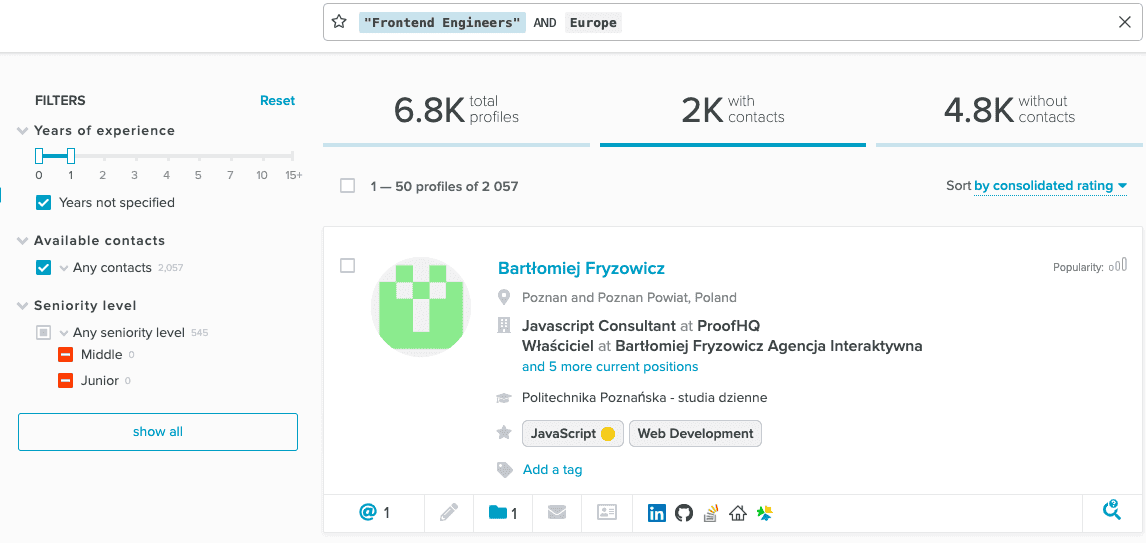Collapse the Seniority level filter section
Image resolution: width=1146 pixels, height=543 pixels.
click(22, 306)
